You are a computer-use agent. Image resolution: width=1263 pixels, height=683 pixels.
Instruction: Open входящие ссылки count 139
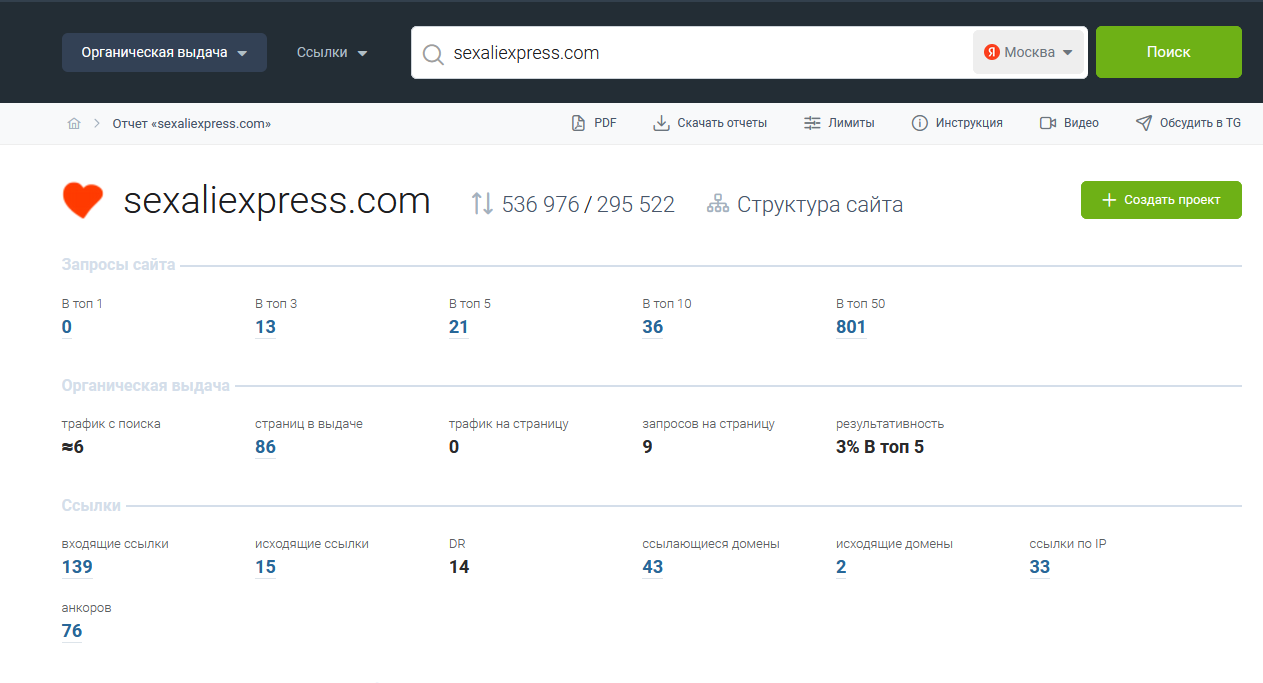(77, 567)
